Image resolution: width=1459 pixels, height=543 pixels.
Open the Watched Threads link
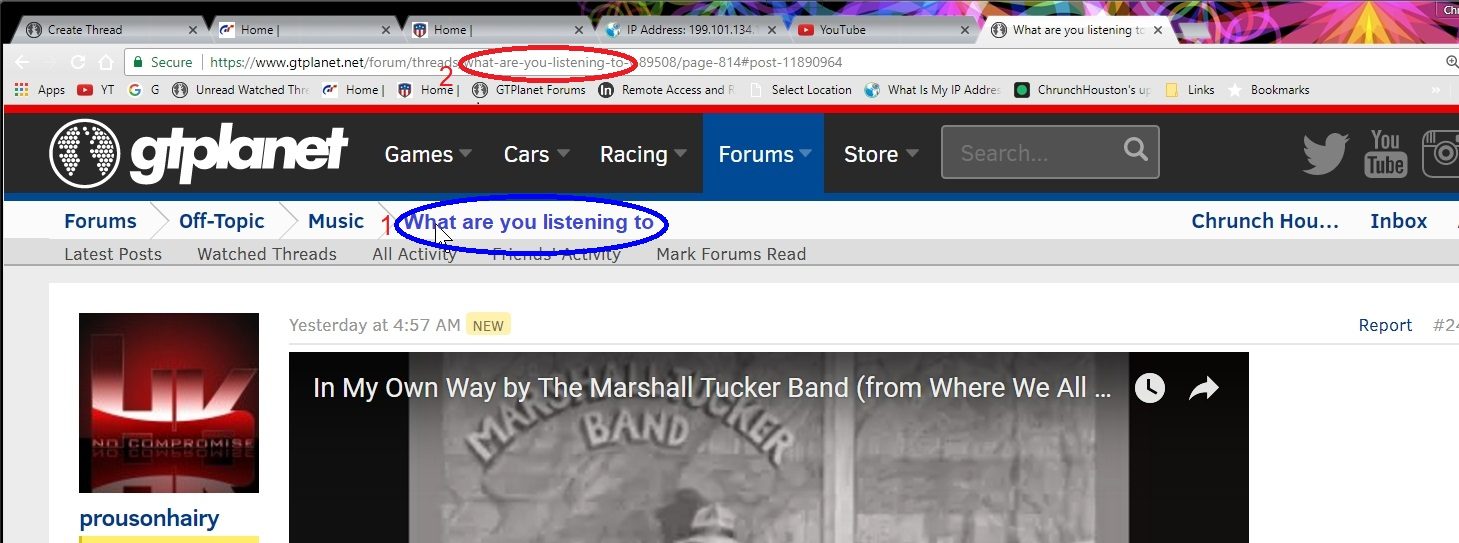tap(267, 254)
